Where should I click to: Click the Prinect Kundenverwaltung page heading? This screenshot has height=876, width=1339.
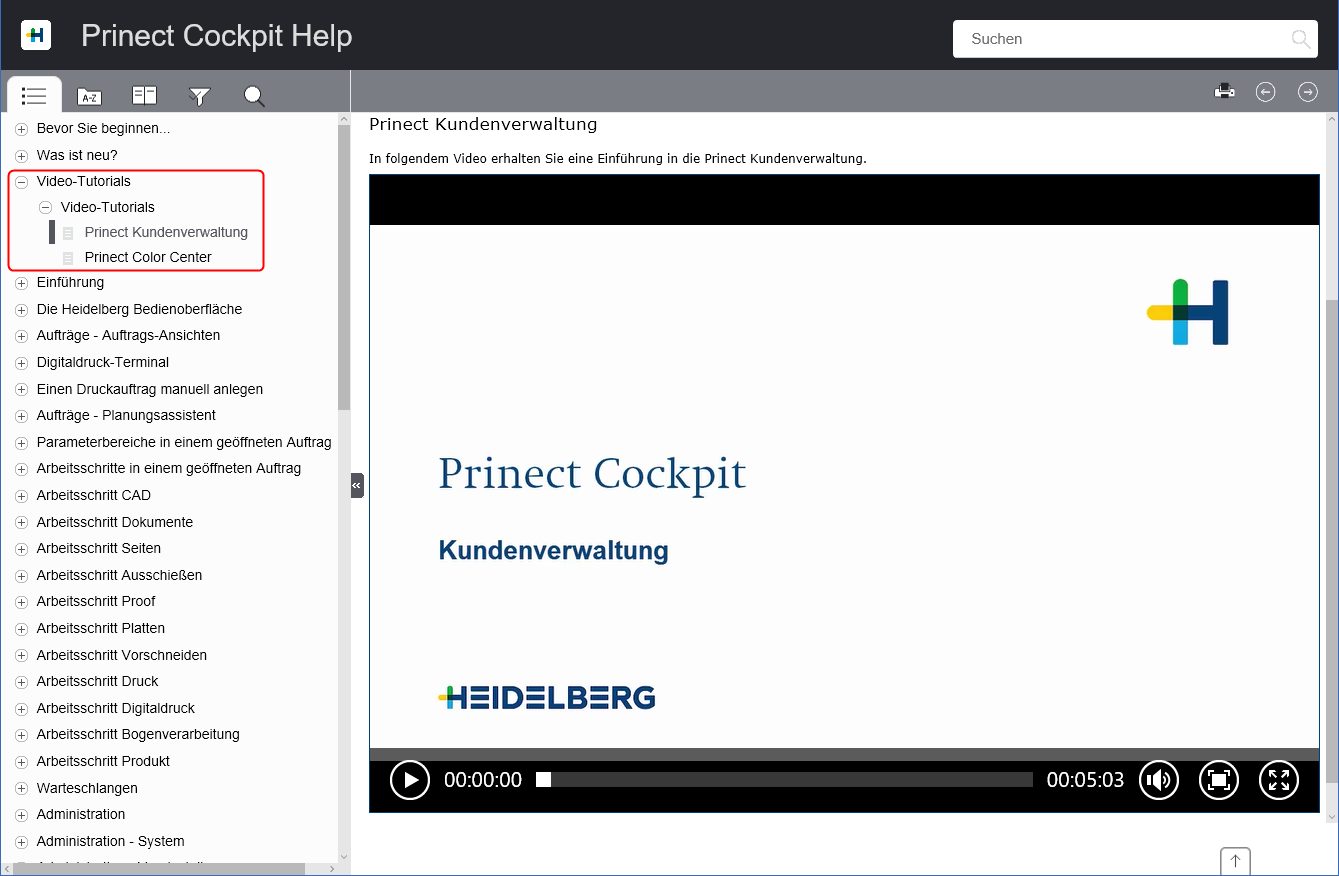coord(483,125)
